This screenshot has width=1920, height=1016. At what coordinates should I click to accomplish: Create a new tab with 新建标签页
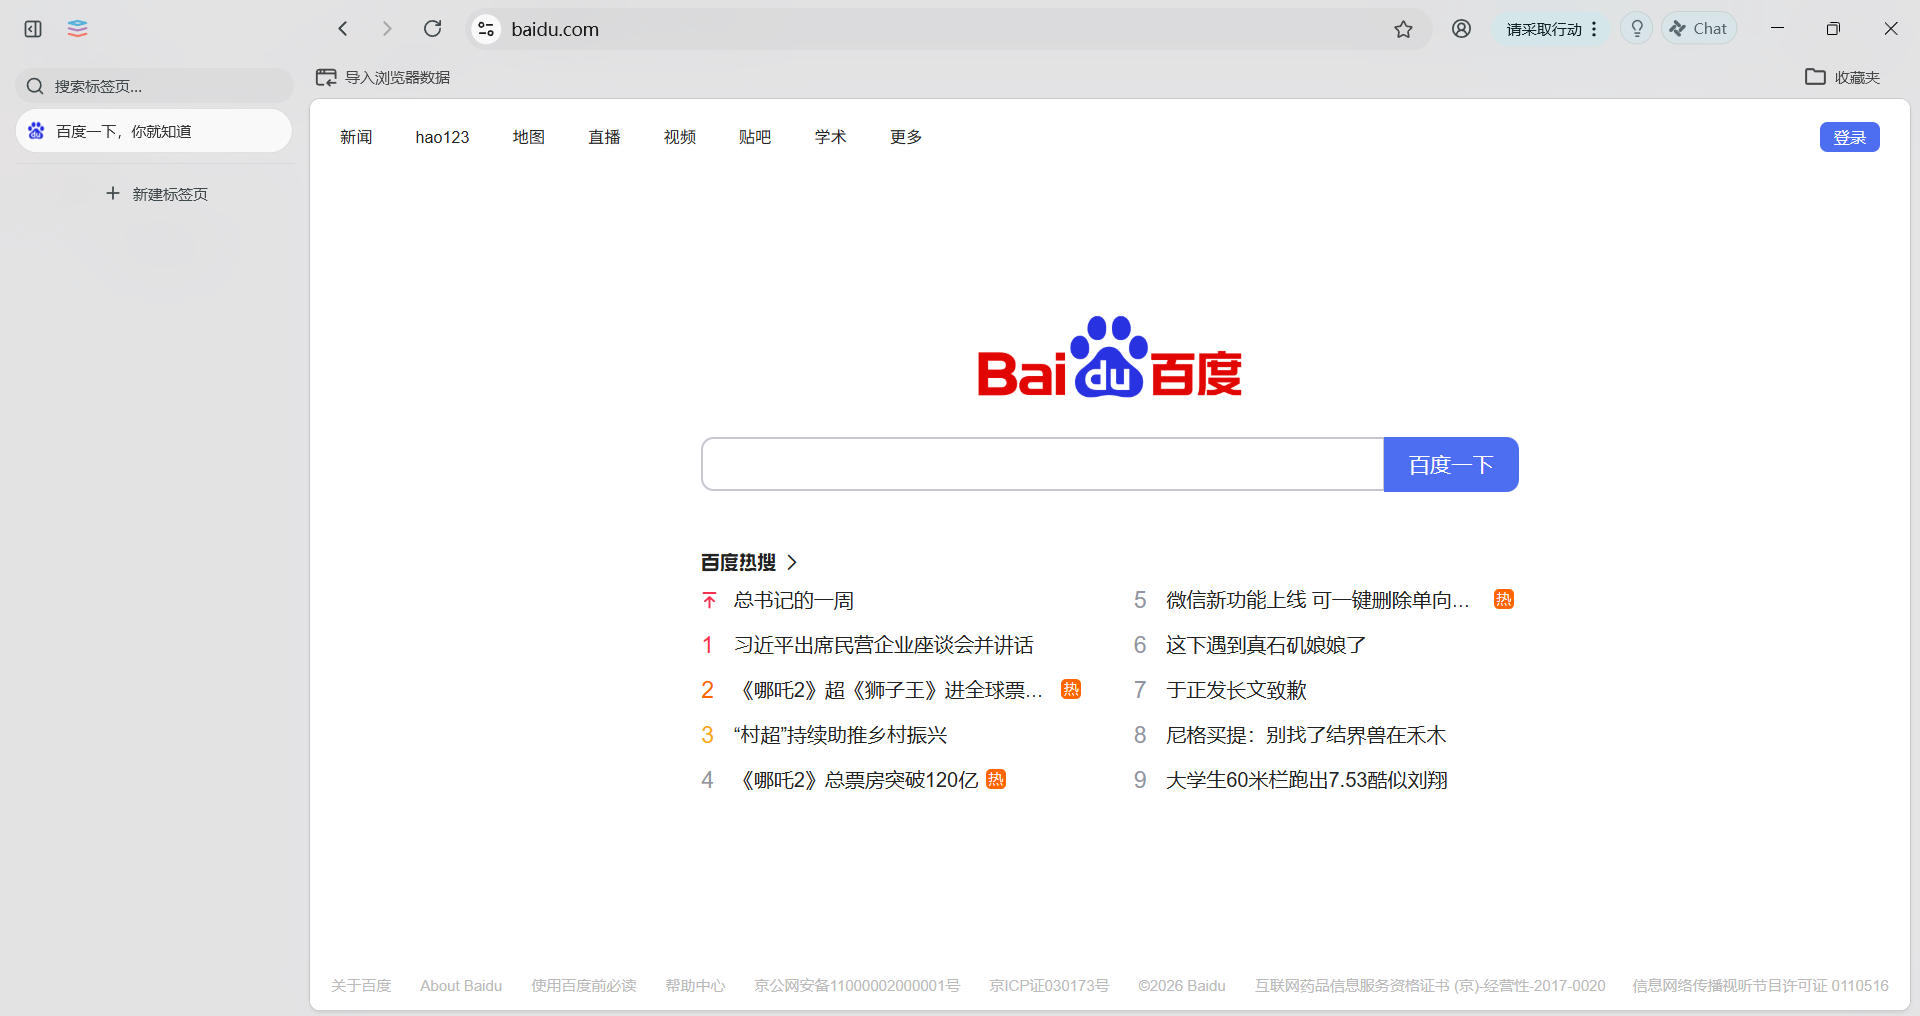pos(157,194)
